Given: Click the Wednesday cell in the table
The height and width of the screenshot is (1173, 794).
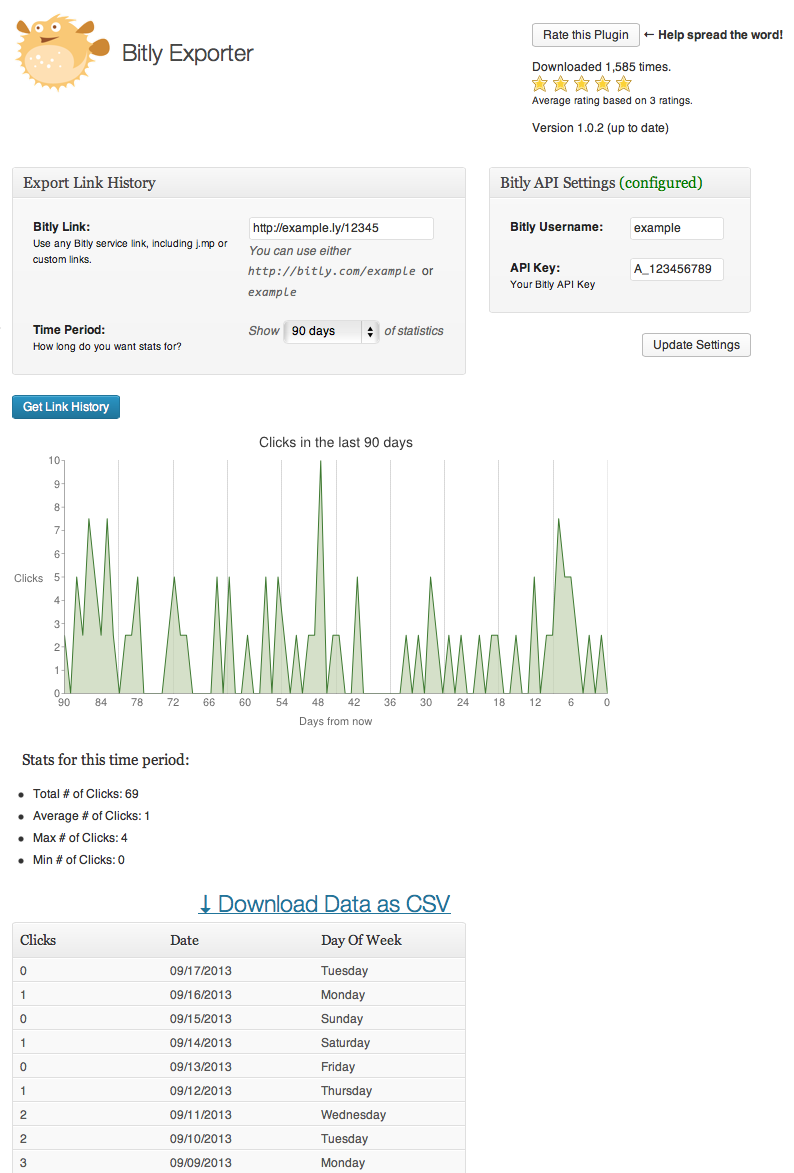Looking at the screenshot, I should [x=353, y=1115].
